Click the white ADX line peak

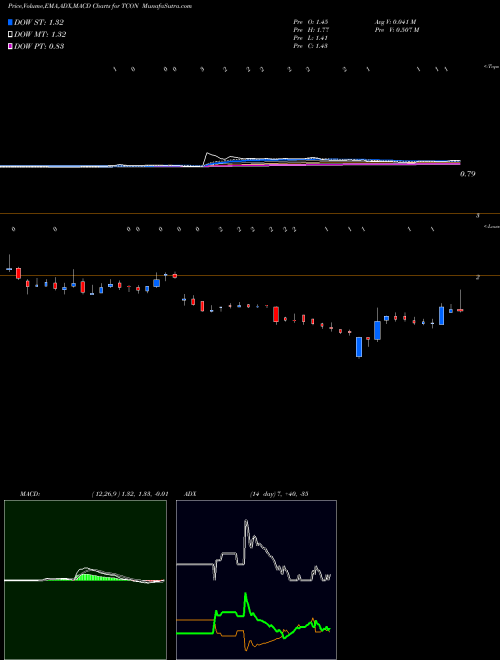tap(246, 523)
